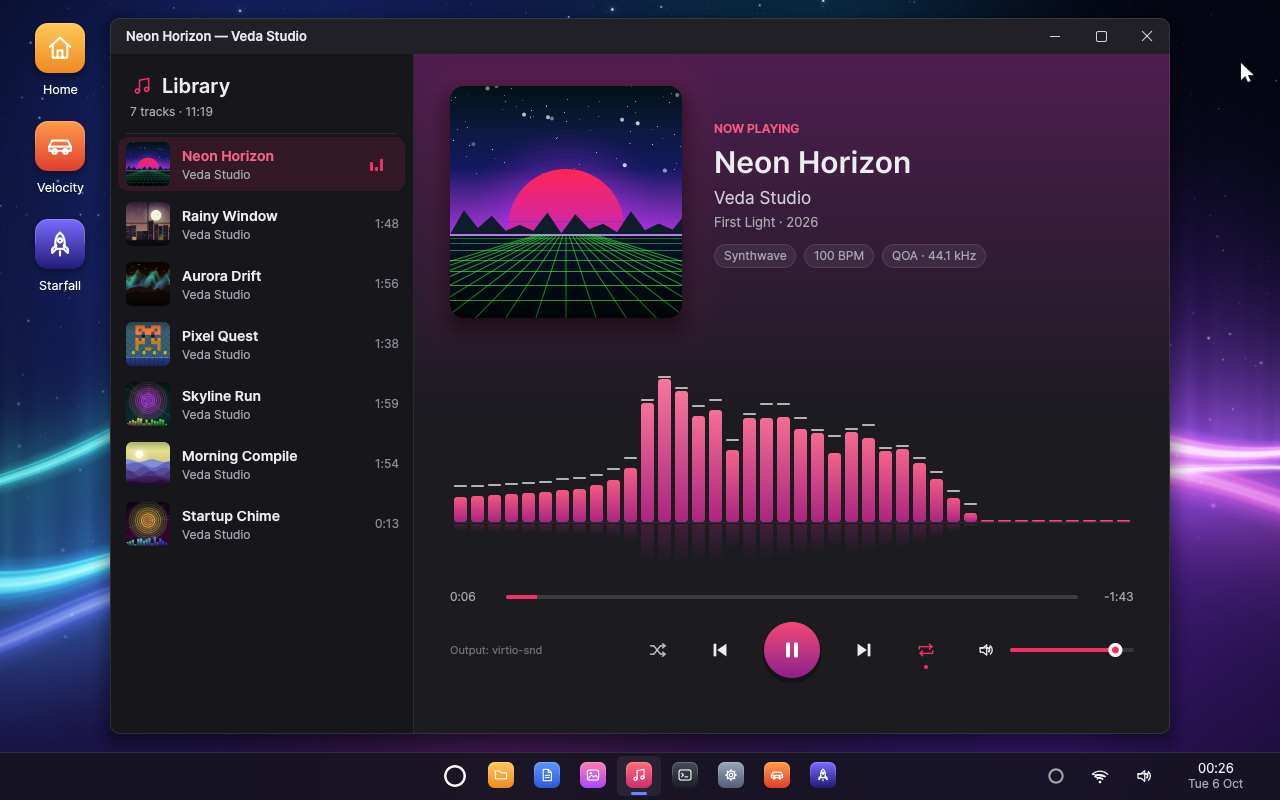Play the Rainy Window track
Image resolution: width=1280 pixels, height=800 pixels.
coord(262,224)
